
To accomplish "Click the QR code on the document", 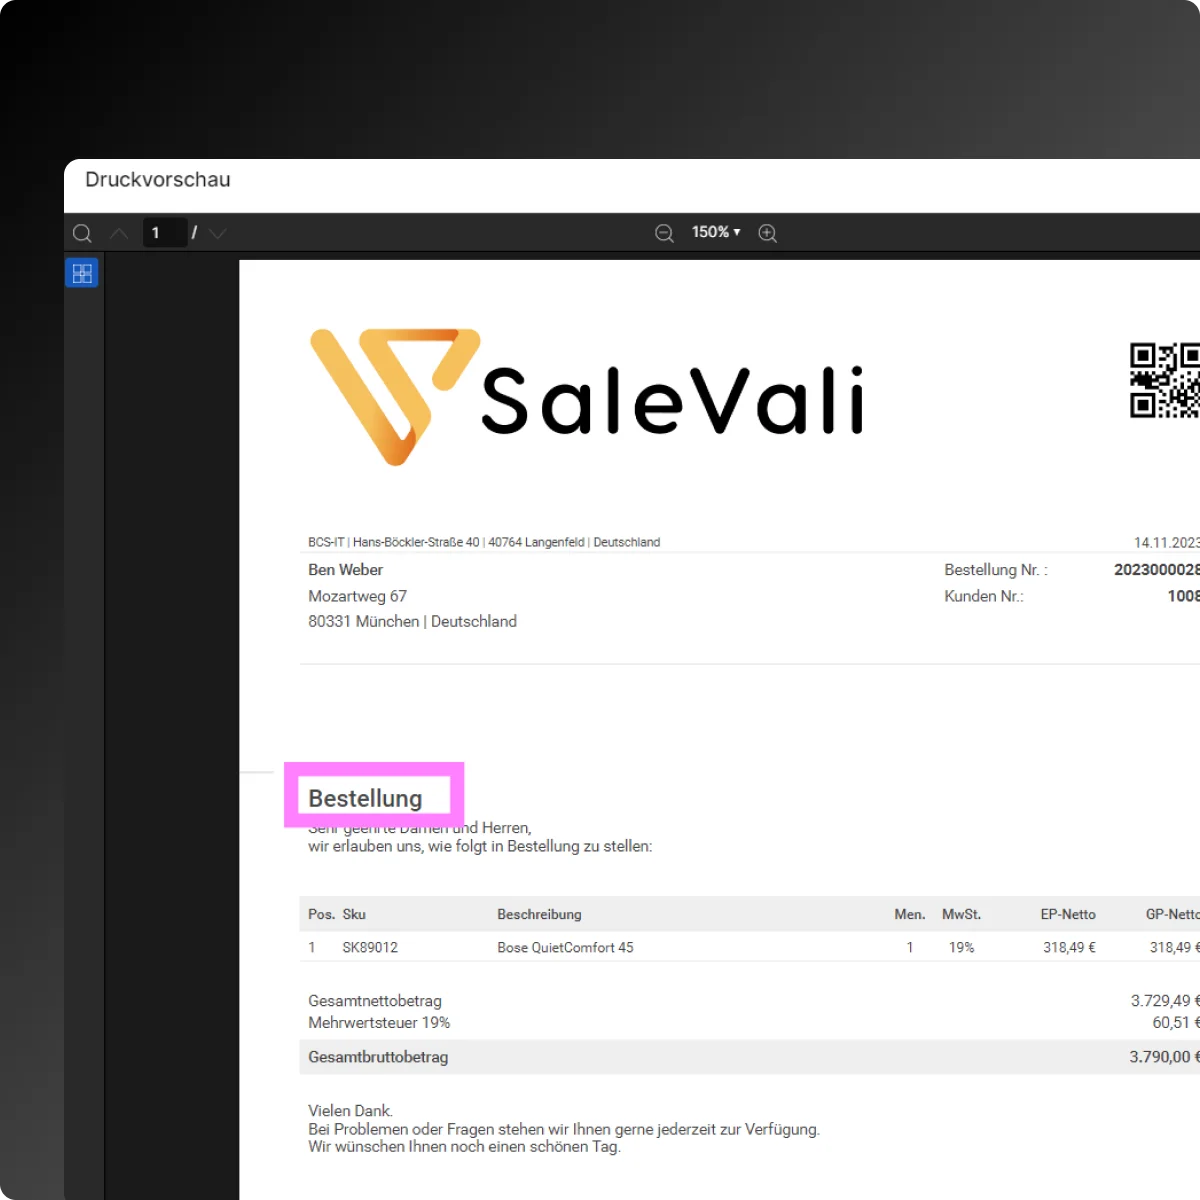I will (1164, 380).
